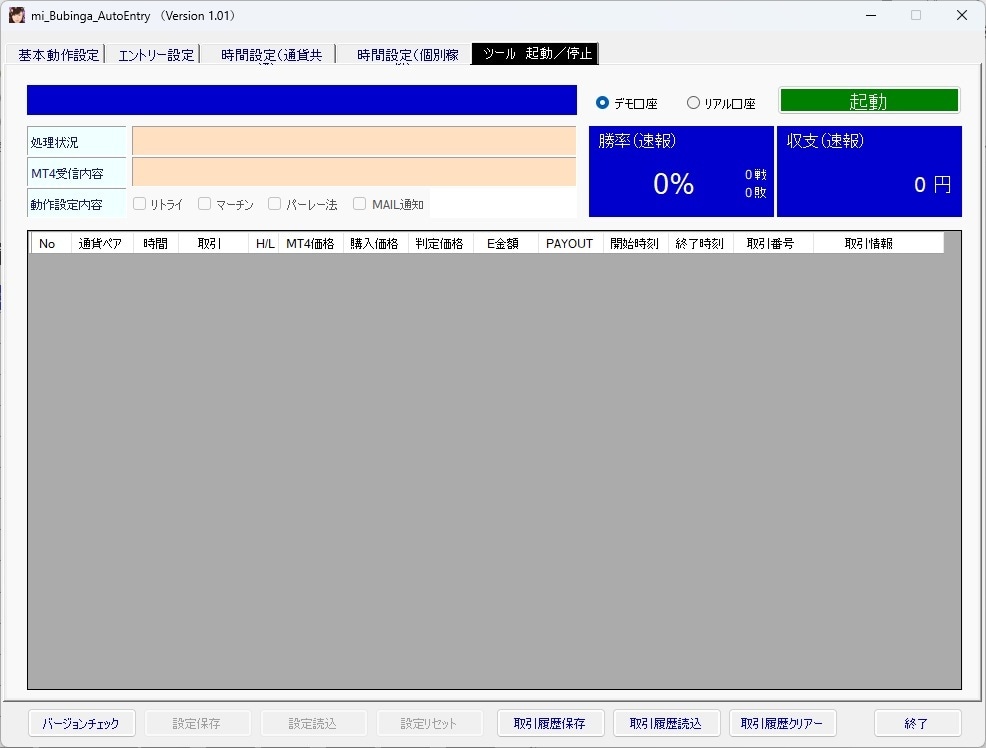Click the 設定保存 button

pos(197,723)
